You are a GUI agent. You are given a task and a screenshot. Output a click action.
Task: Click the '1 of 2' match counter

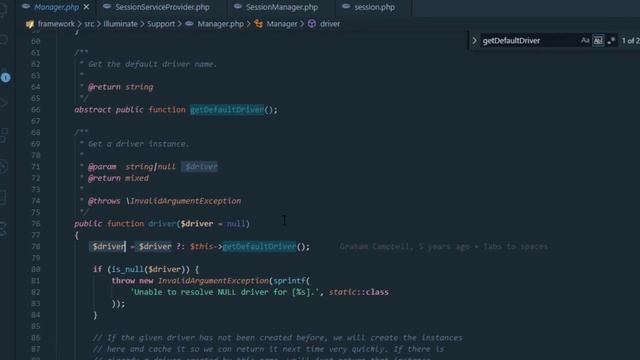(630, 40)
